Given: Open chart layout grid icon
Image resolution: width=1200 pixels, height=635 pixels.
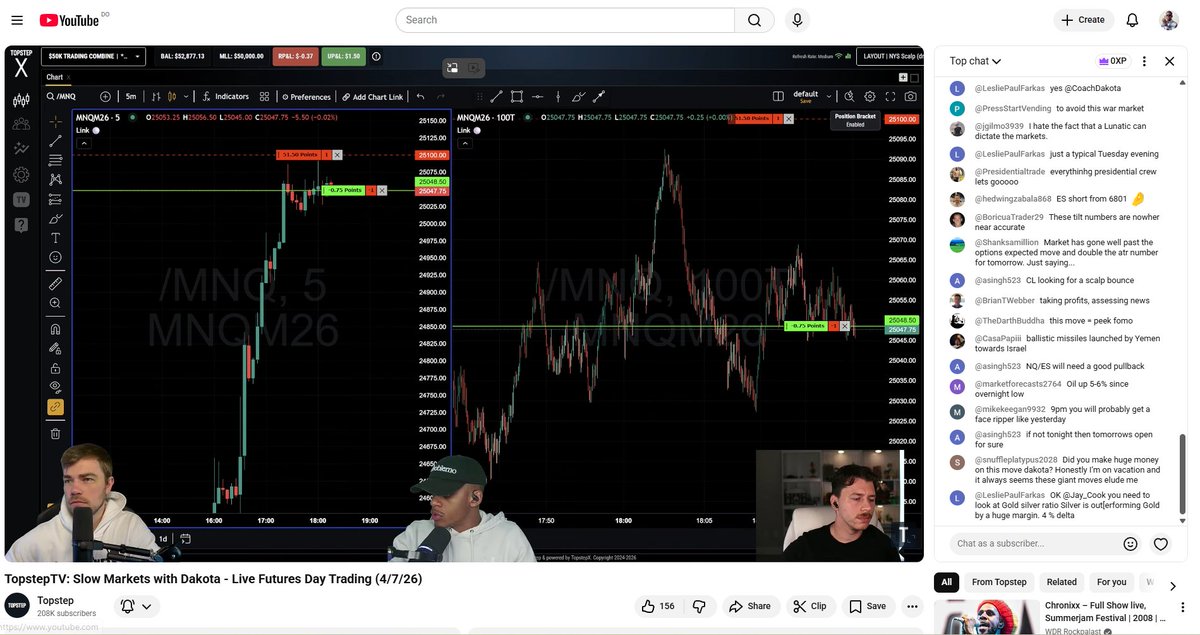Looking at the screenshot, I should pyautogui.click(x=264, y=97).
